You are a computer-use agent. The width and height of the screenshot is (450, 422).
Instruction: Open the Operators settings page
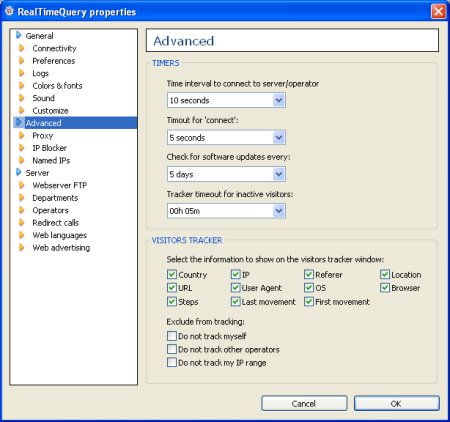(50, 210)
